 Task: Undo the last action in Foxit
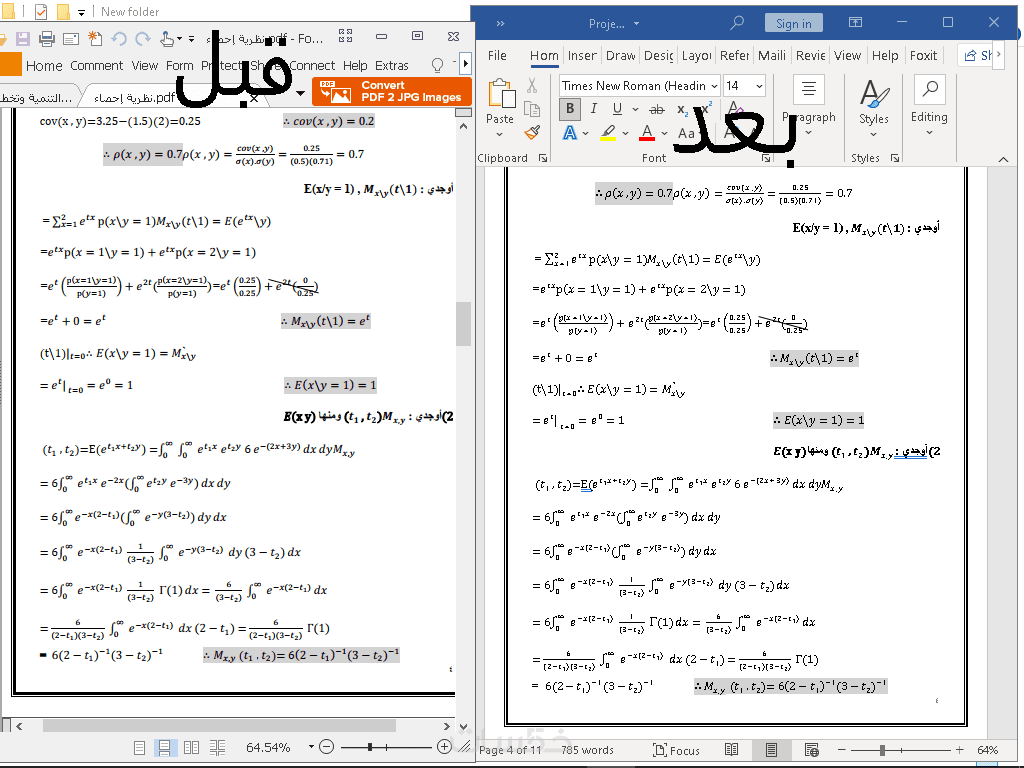coord(119,39)
